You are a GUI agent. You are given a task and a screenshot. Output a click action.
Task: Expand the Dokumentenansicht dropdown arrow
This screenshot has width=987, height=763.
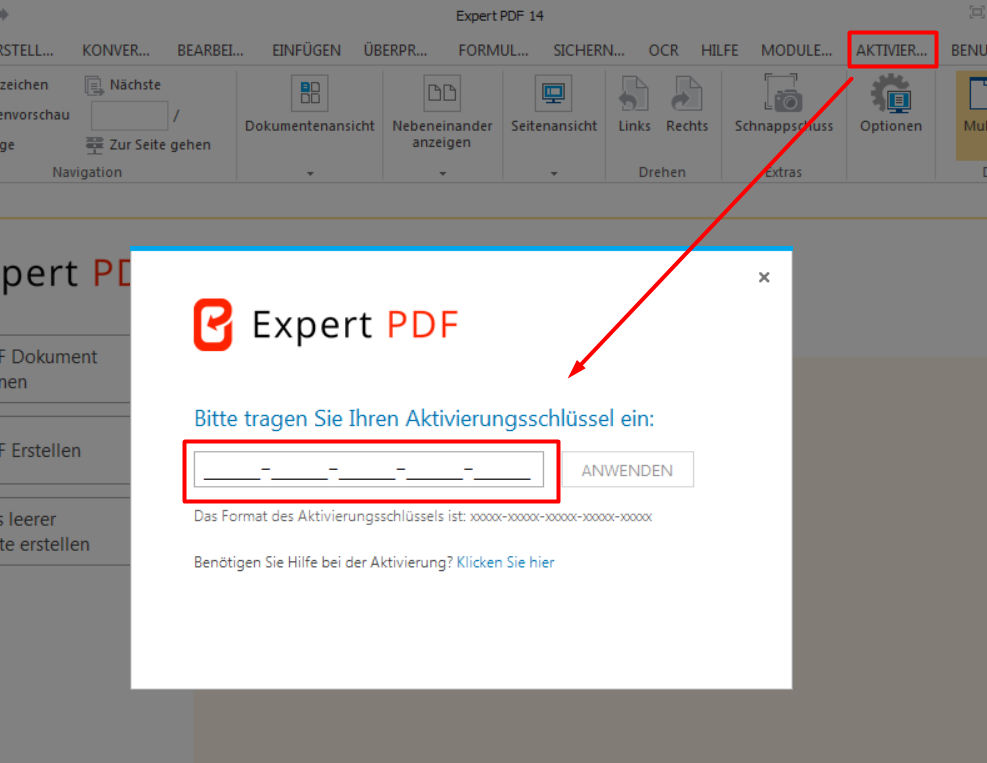tap(310, 173)
